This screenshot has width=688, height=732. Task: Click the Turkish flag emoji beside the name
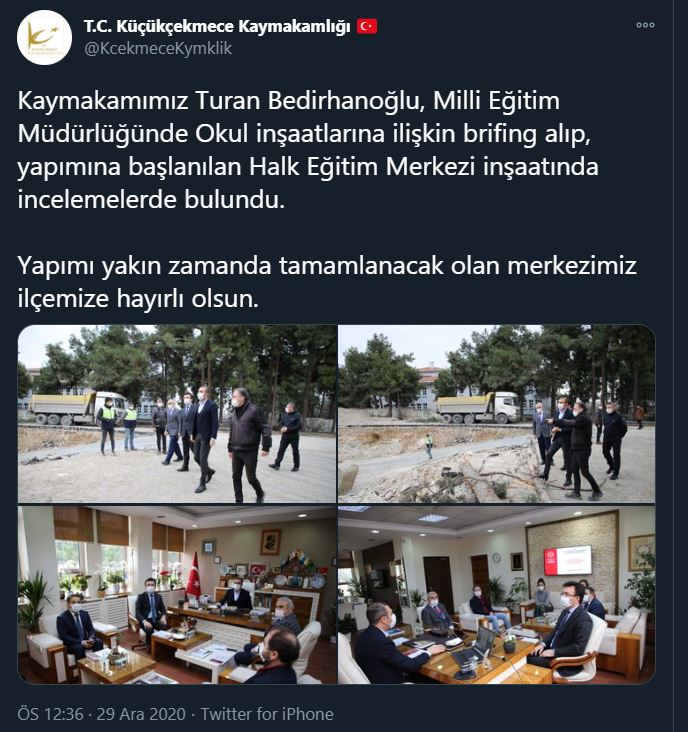coord(367,27)
